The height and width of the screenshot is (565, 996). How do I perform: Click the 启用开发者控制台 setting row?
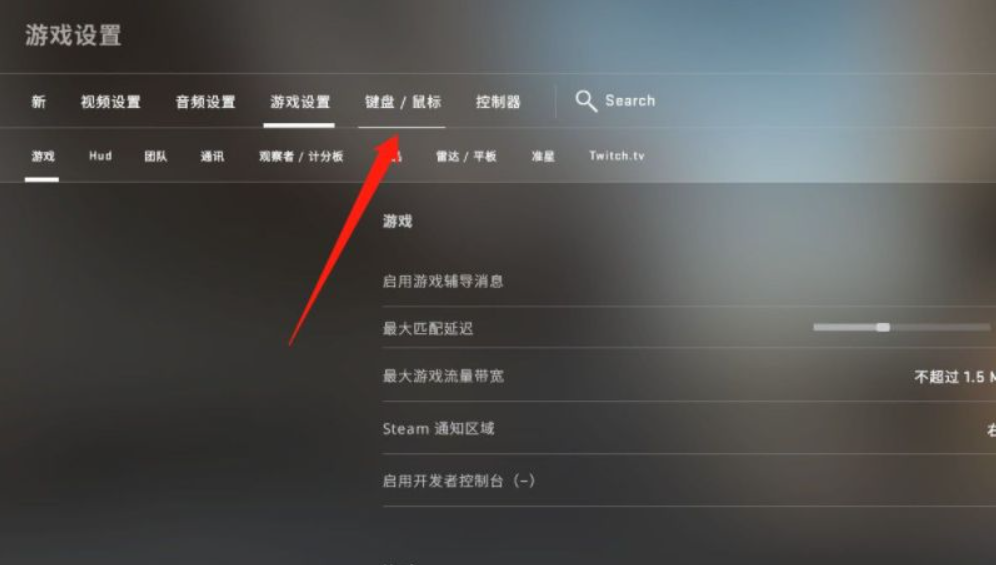coord(689,480)
